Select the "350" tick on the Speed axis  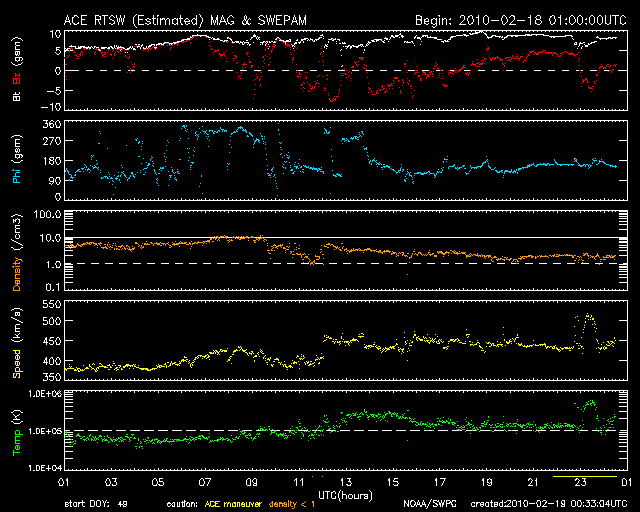[52, 377]
